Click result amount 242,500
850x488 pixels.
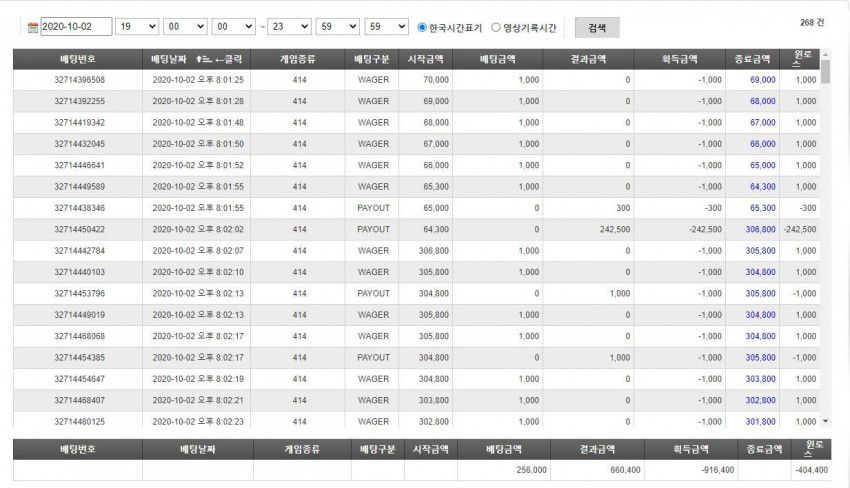(615, 229)
